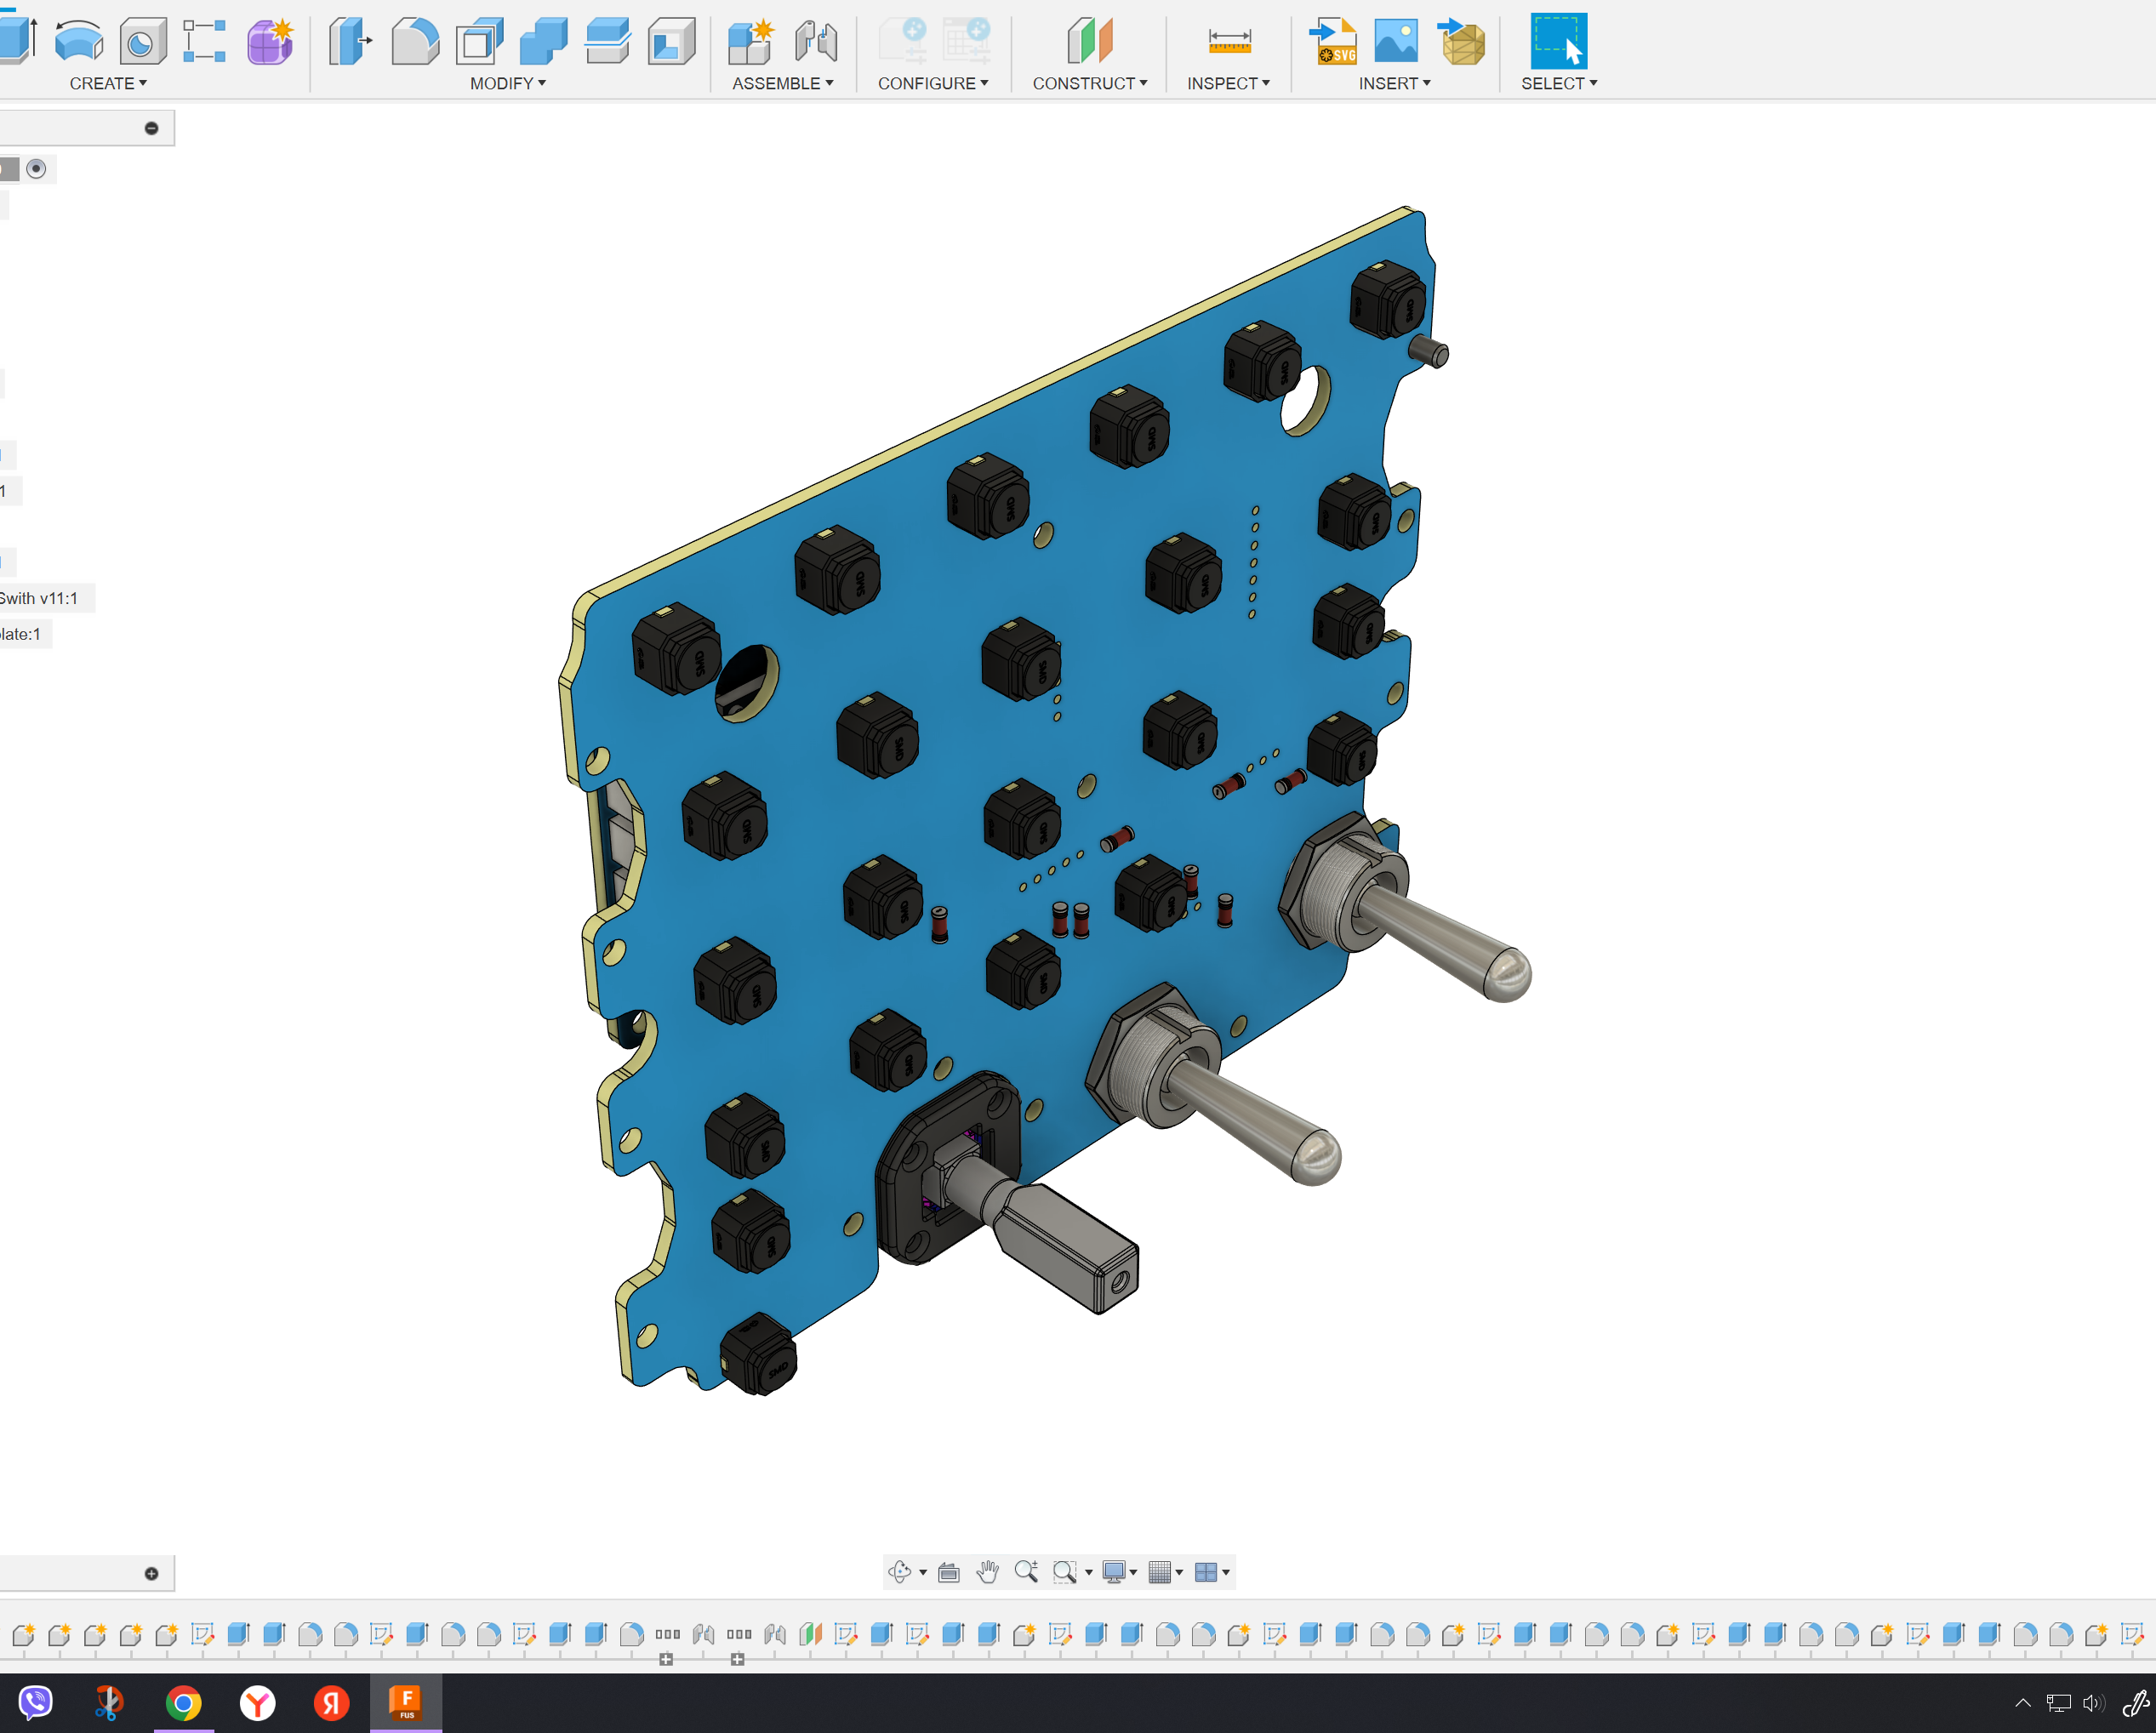The width and height of the screenshot is (2156, 1733).
Task: Expand the comments panel plus button
Action: (x=152, y=1573)
